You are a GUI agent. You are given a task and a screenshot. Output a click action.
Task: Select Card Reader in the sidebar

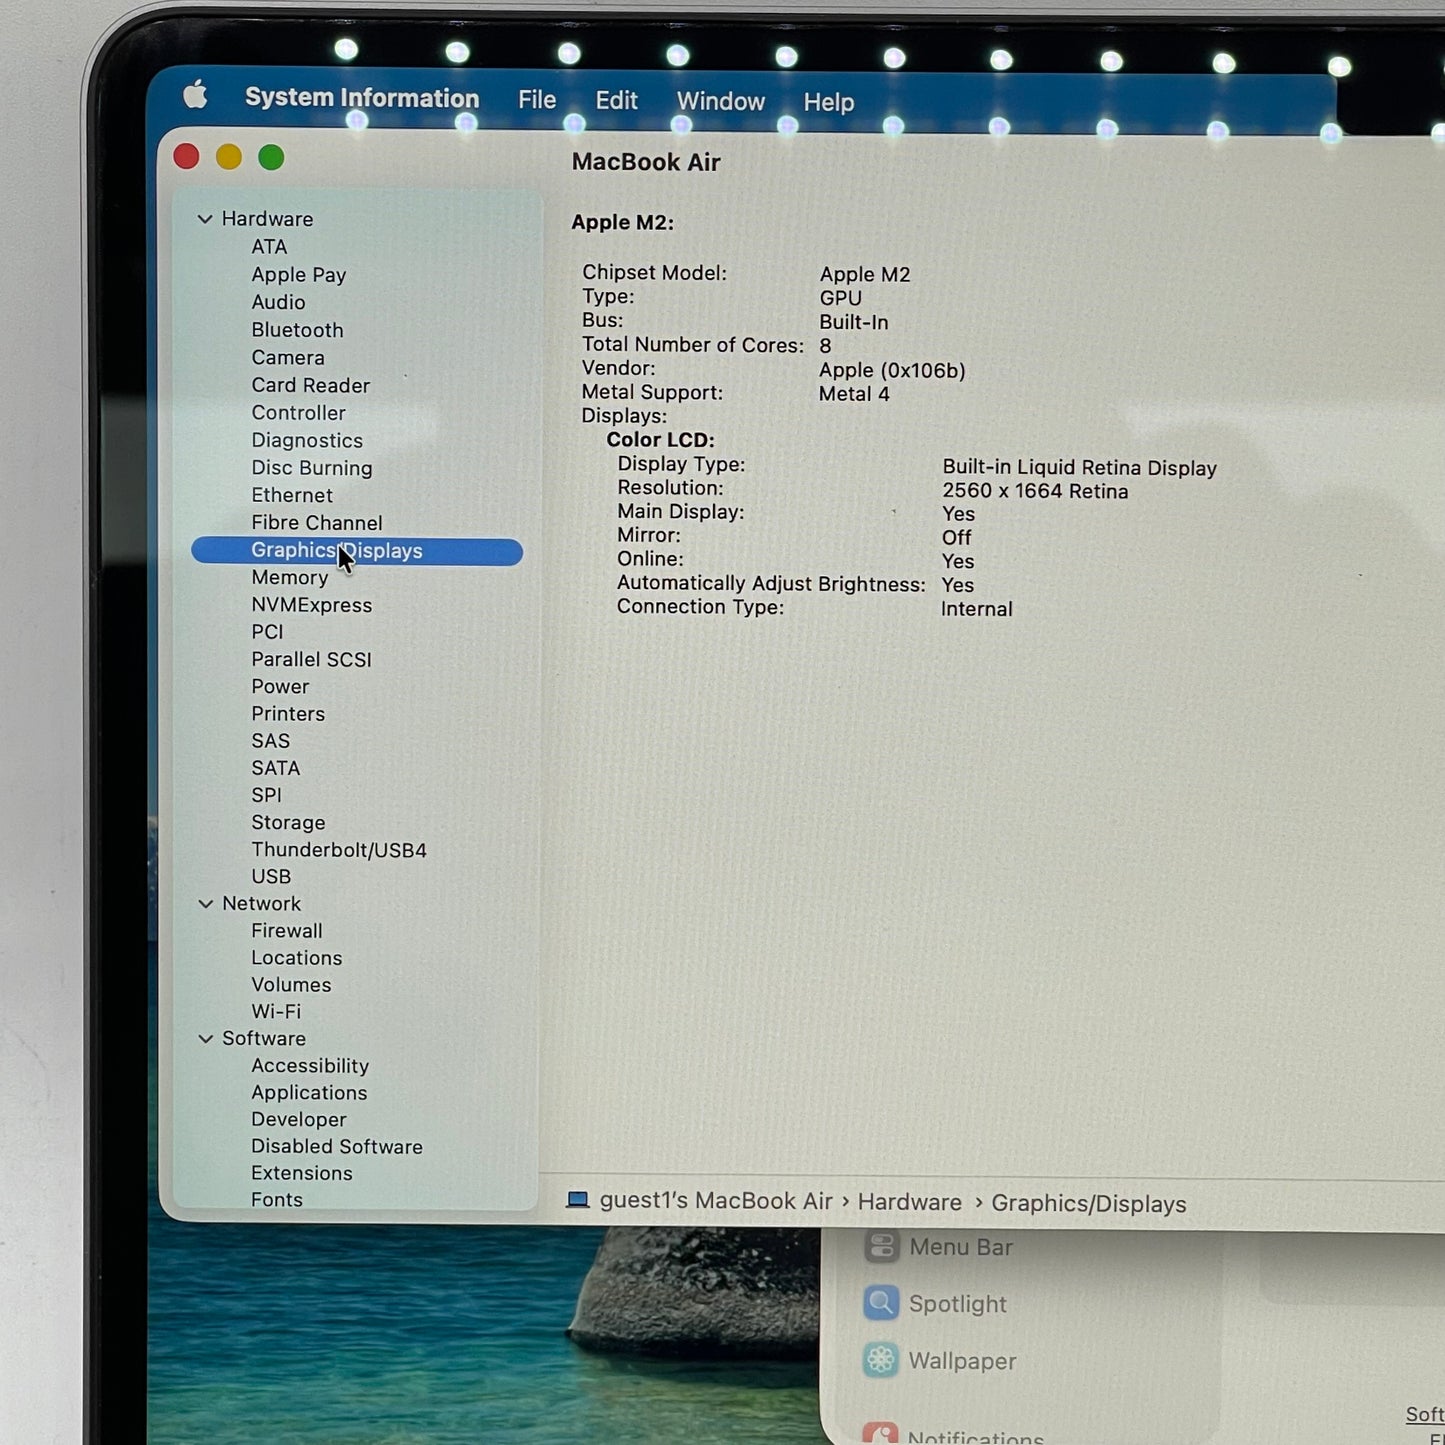click(x=311, y=385)
